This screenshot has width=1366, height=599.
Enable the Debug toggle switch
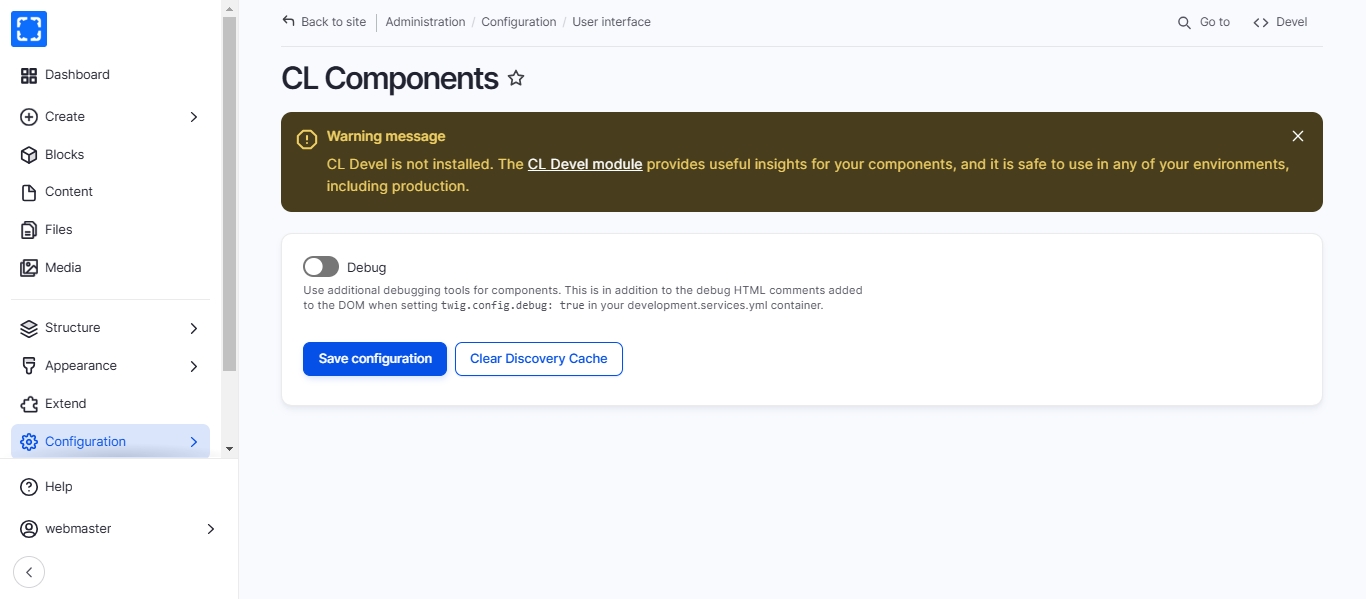click(x=321, y=267)
